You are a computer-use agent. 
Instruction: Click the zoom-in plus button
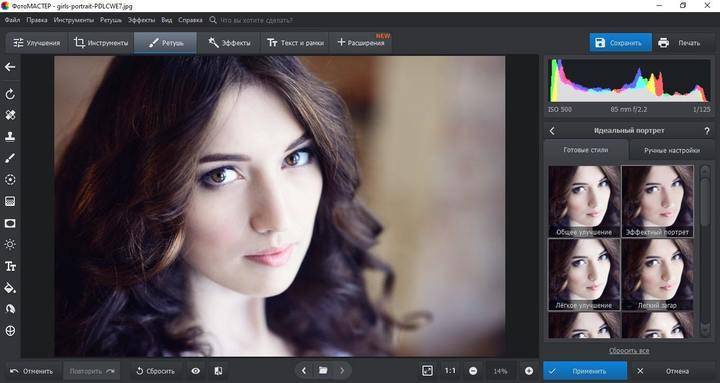pyautogui.click(x=529, y=371)
